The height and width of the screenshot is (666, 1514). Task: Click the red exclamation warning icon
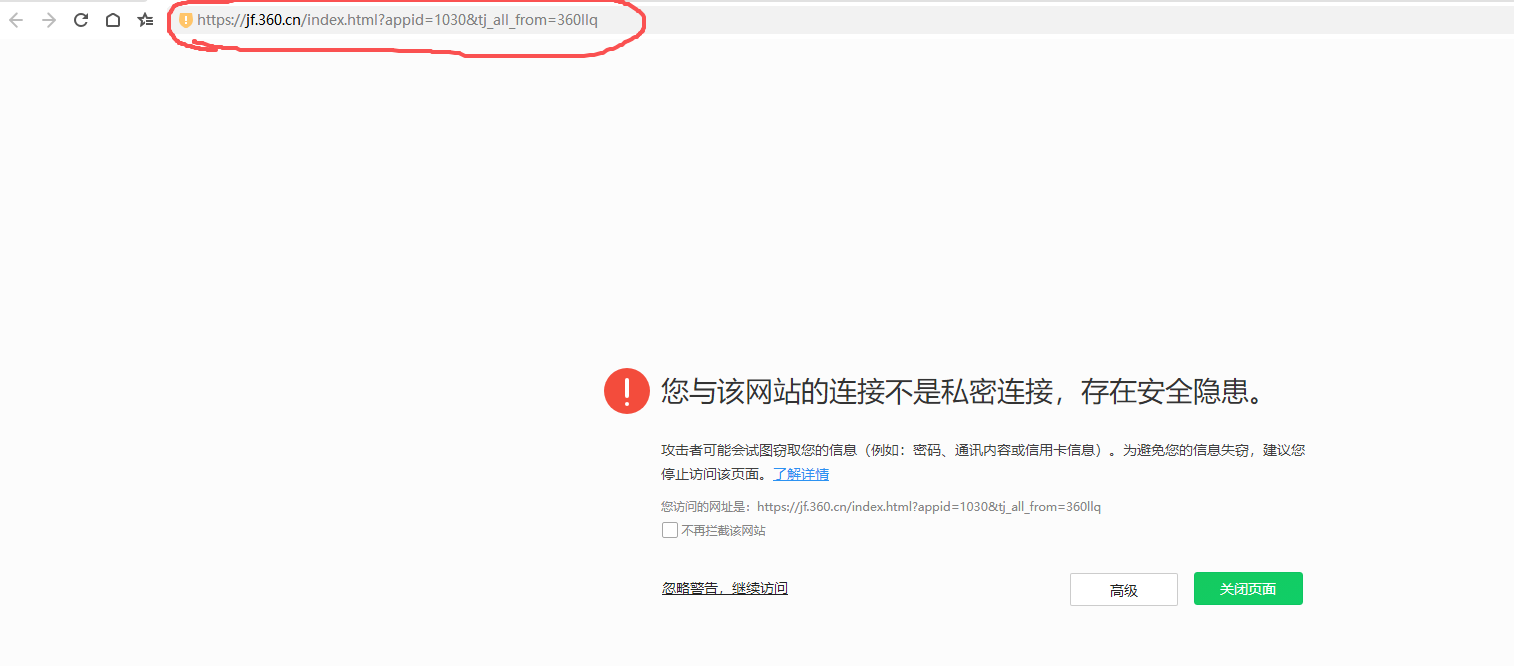pos(627,390)
